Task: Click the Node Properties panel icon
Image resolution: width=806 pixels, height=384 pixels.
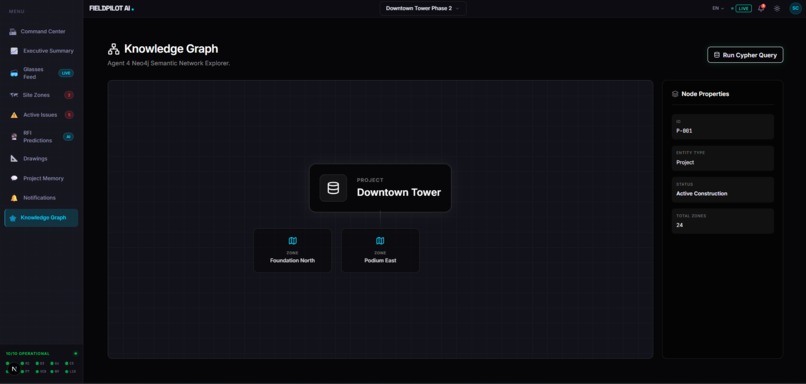Action: (x=675, y=94)
